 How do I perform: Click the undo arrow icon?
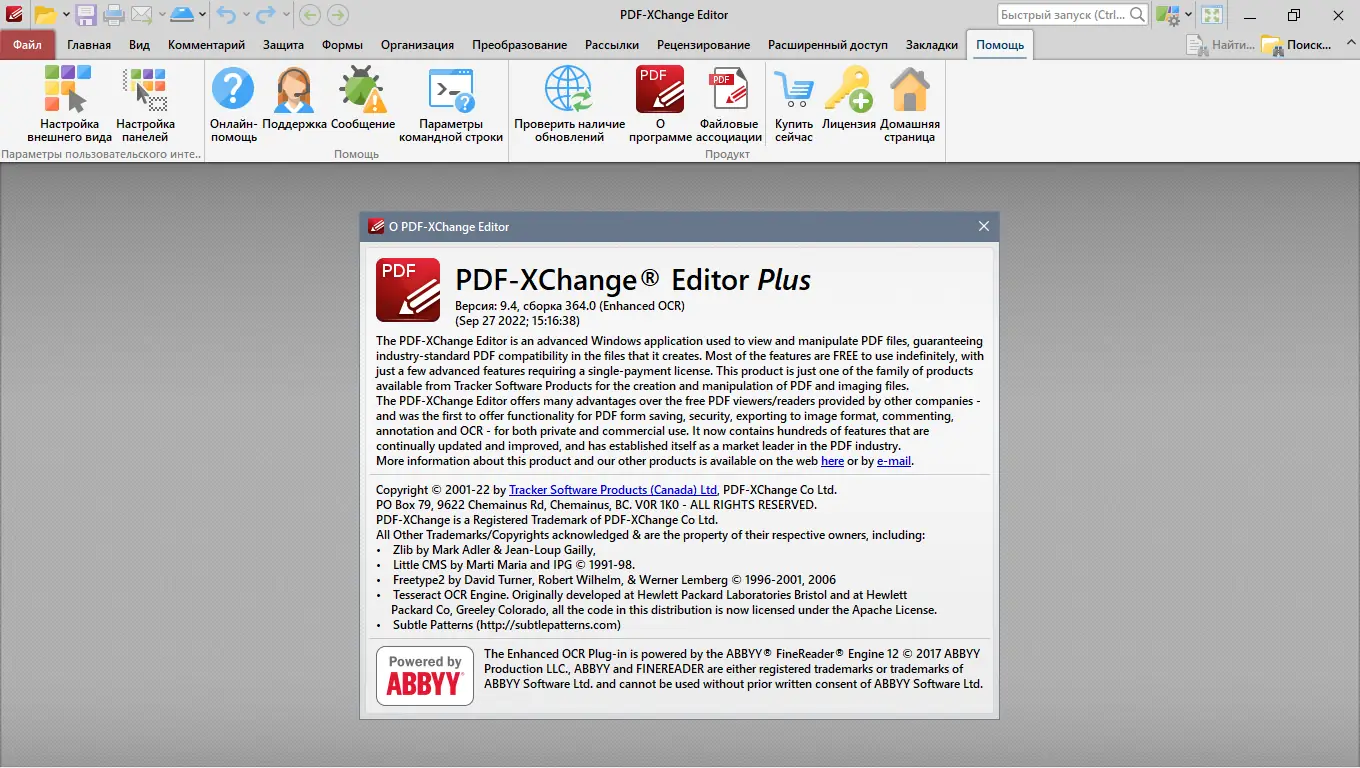click(227, 15)
